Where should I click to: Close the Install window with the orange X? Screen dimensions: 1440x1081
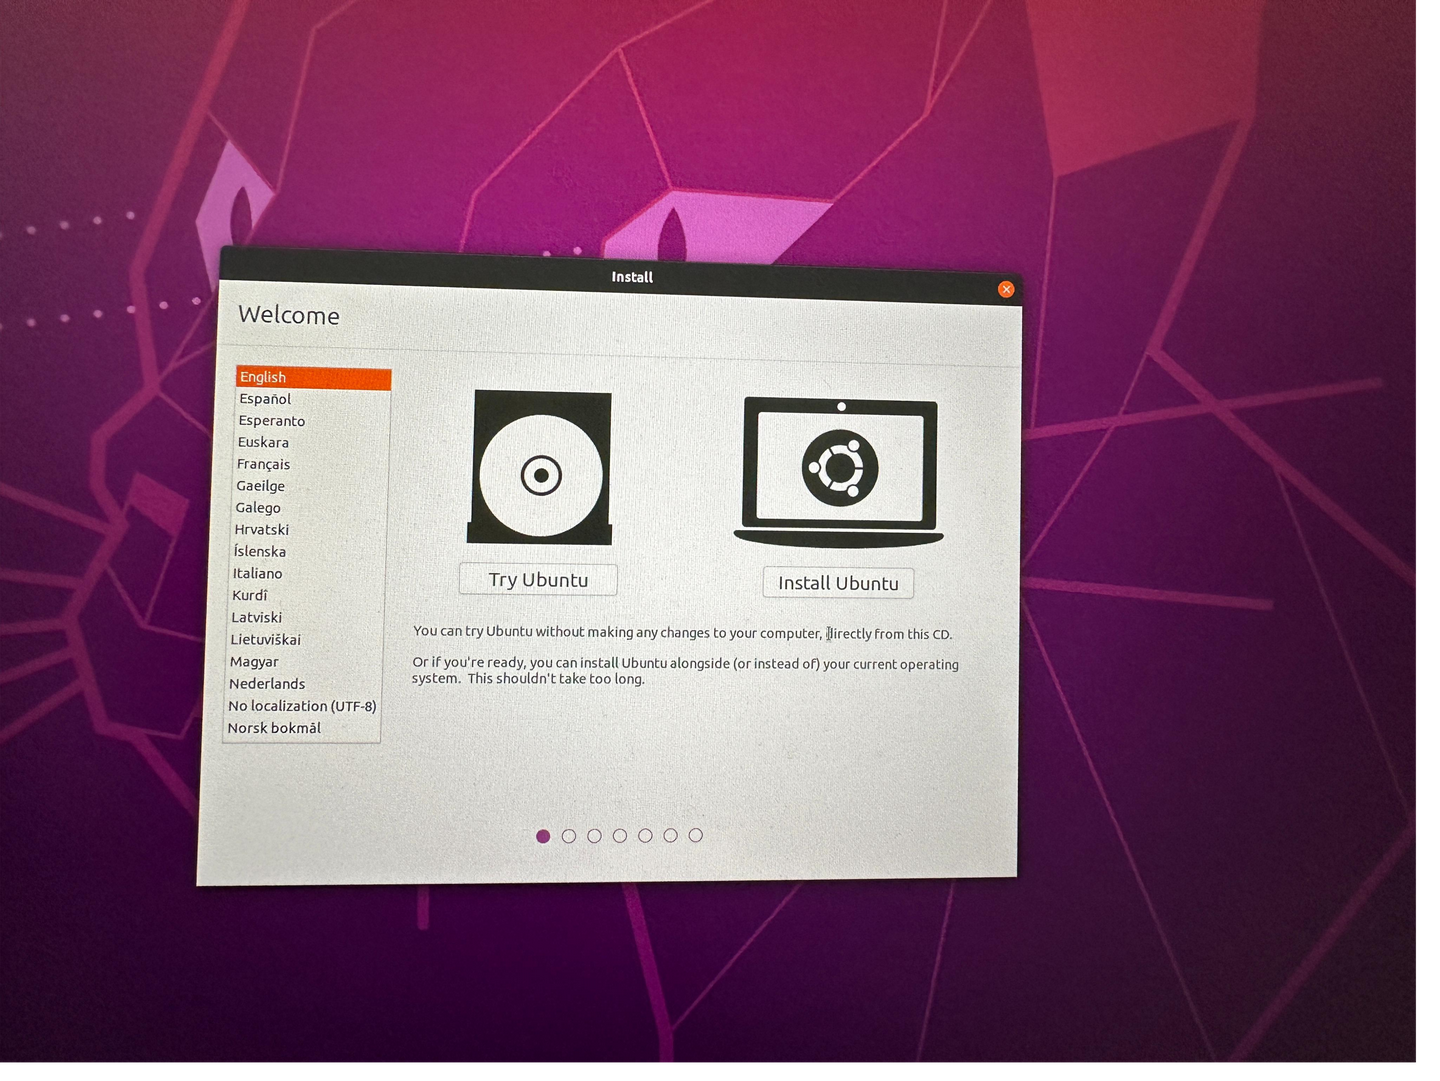(1006, 289)
